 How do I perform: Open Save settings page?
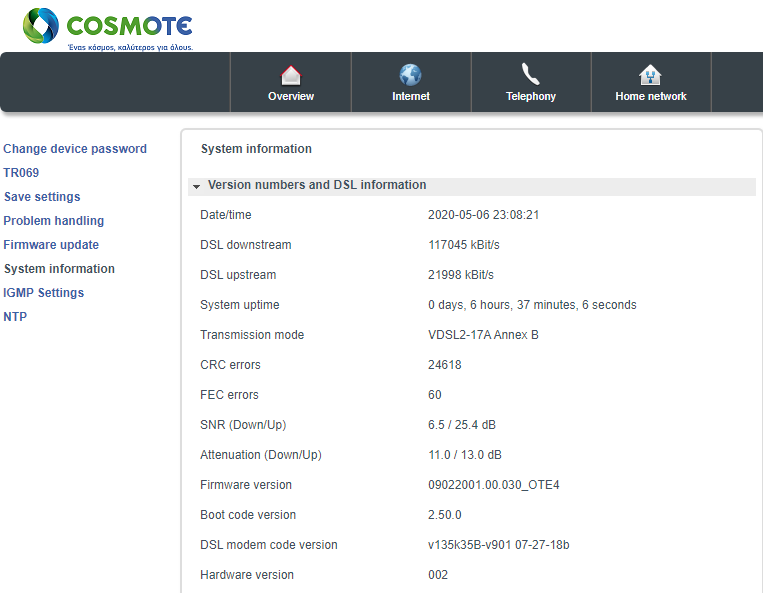point(42,197)
